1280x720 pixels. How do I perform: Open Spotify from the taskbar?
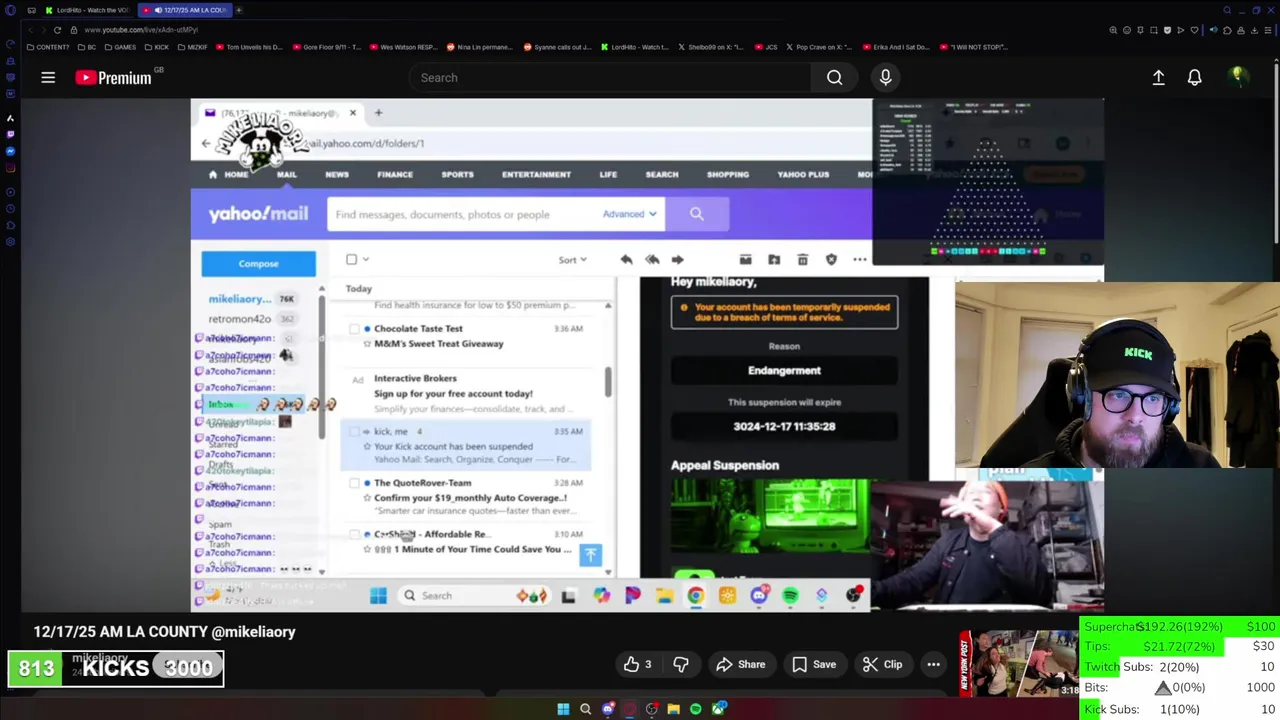point(695,709)
